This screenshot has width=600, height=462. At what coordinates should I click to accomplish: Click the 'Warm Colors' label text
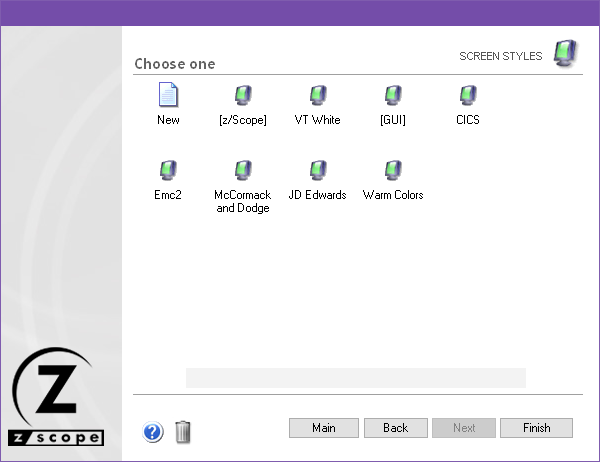(393, 195)
